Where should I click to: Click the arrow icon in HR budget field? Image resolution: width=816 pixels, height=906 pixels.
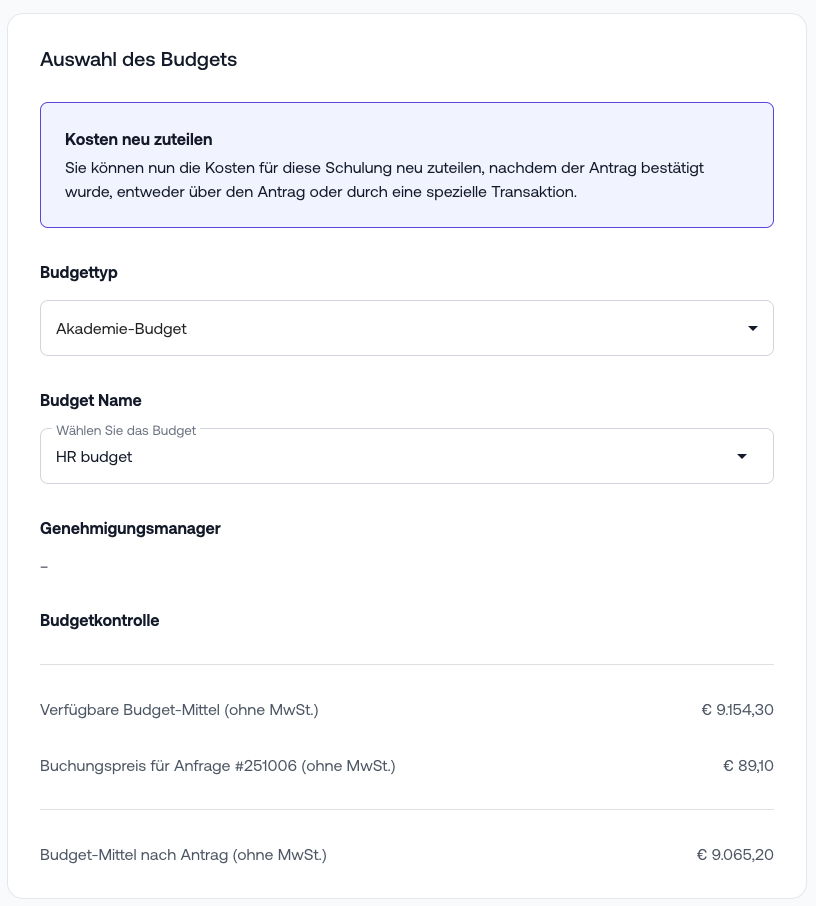742,457
